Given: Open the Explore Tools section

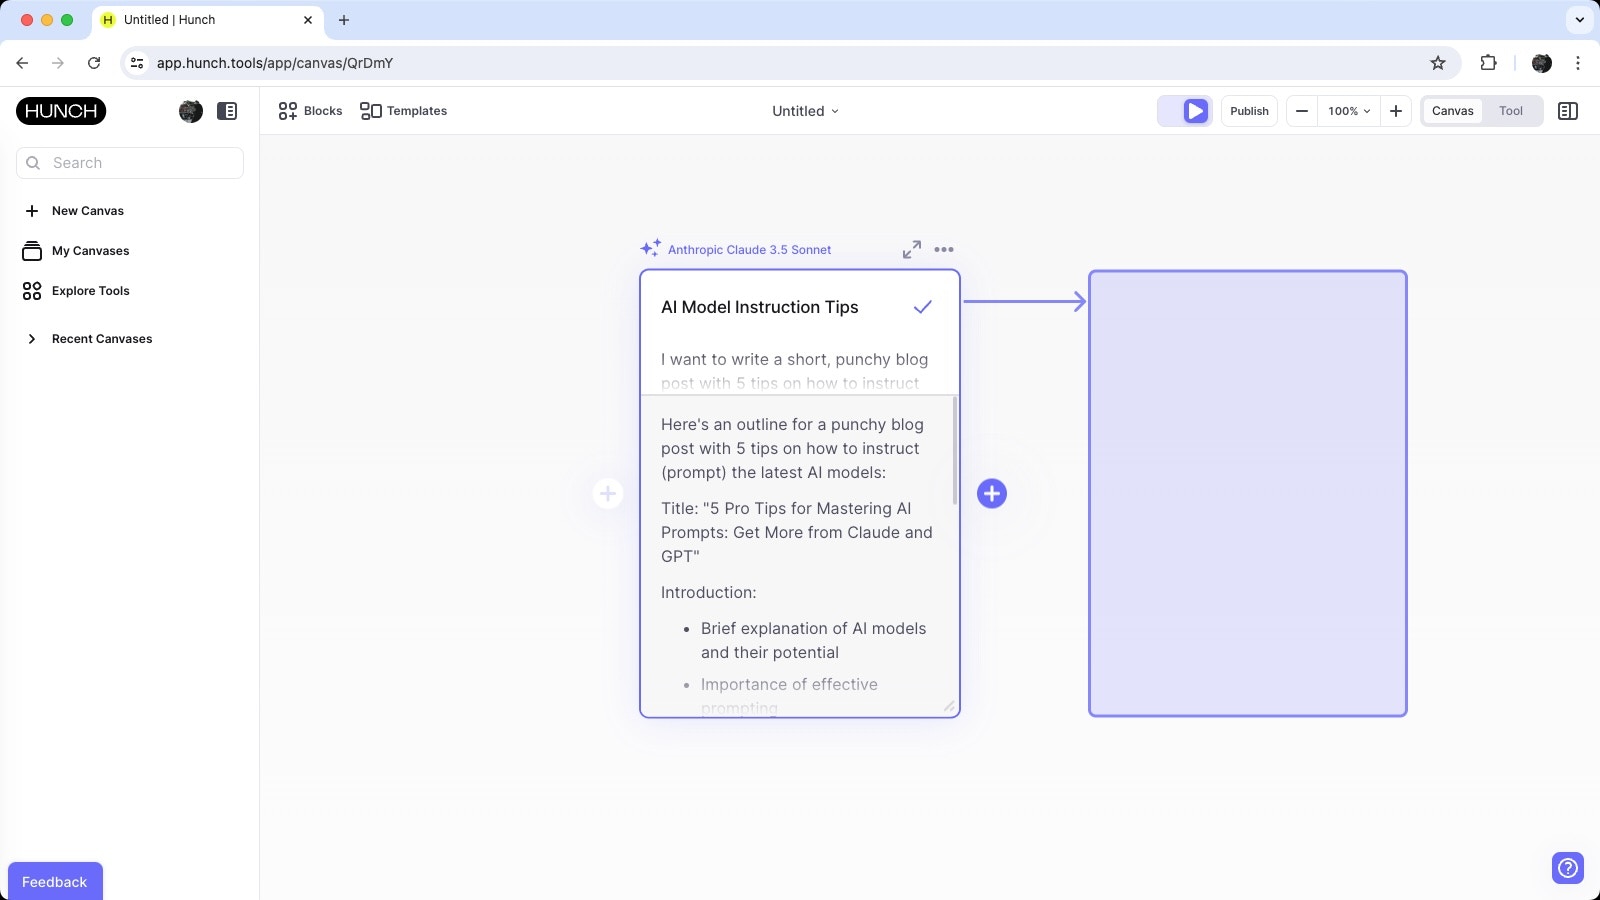Looking at the screenshot, I should [90, 290].
